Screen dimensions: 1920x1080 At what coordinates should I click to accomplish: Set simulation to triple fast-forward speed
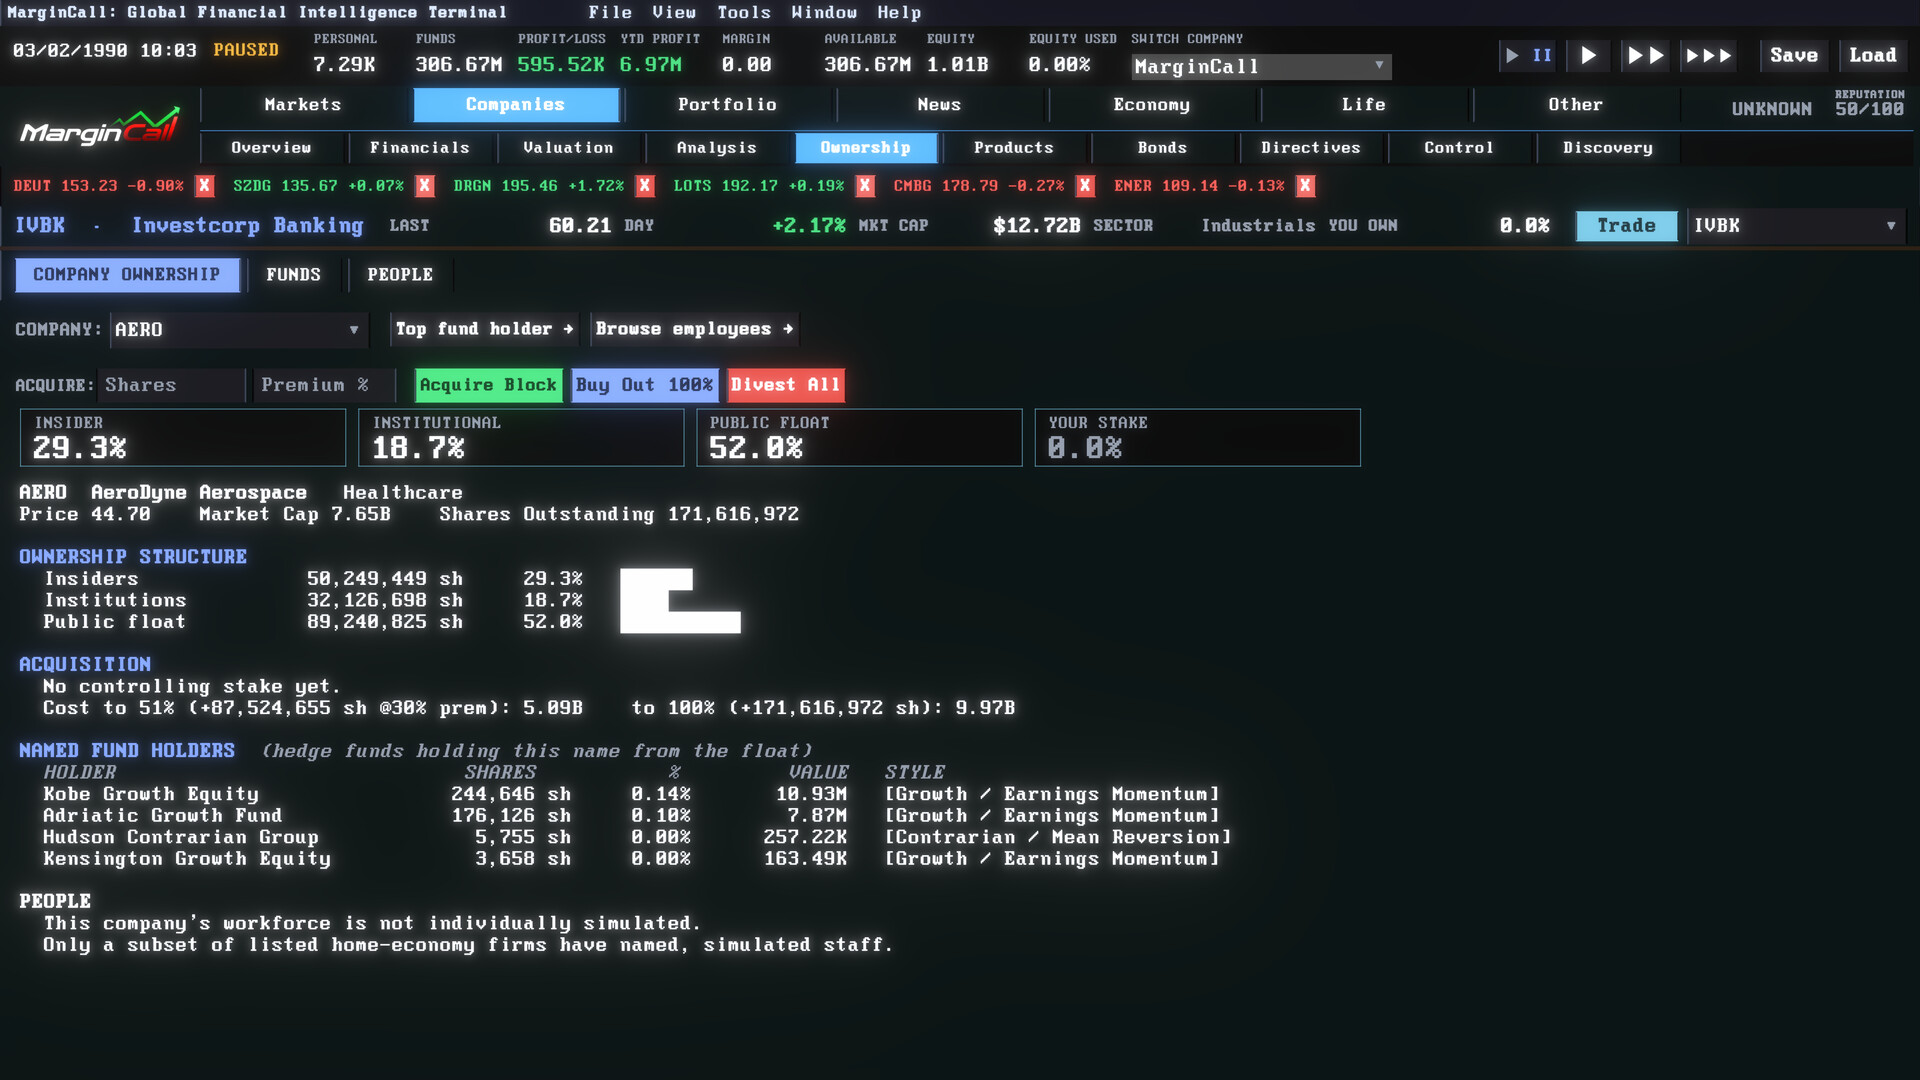click(x=1708, y=56)
